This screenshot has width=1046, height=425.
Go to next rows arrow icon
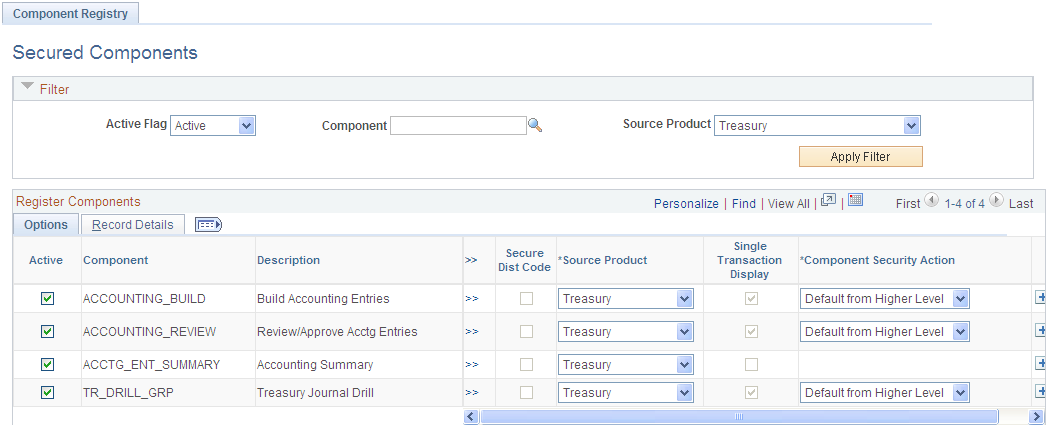pos(996,201)
